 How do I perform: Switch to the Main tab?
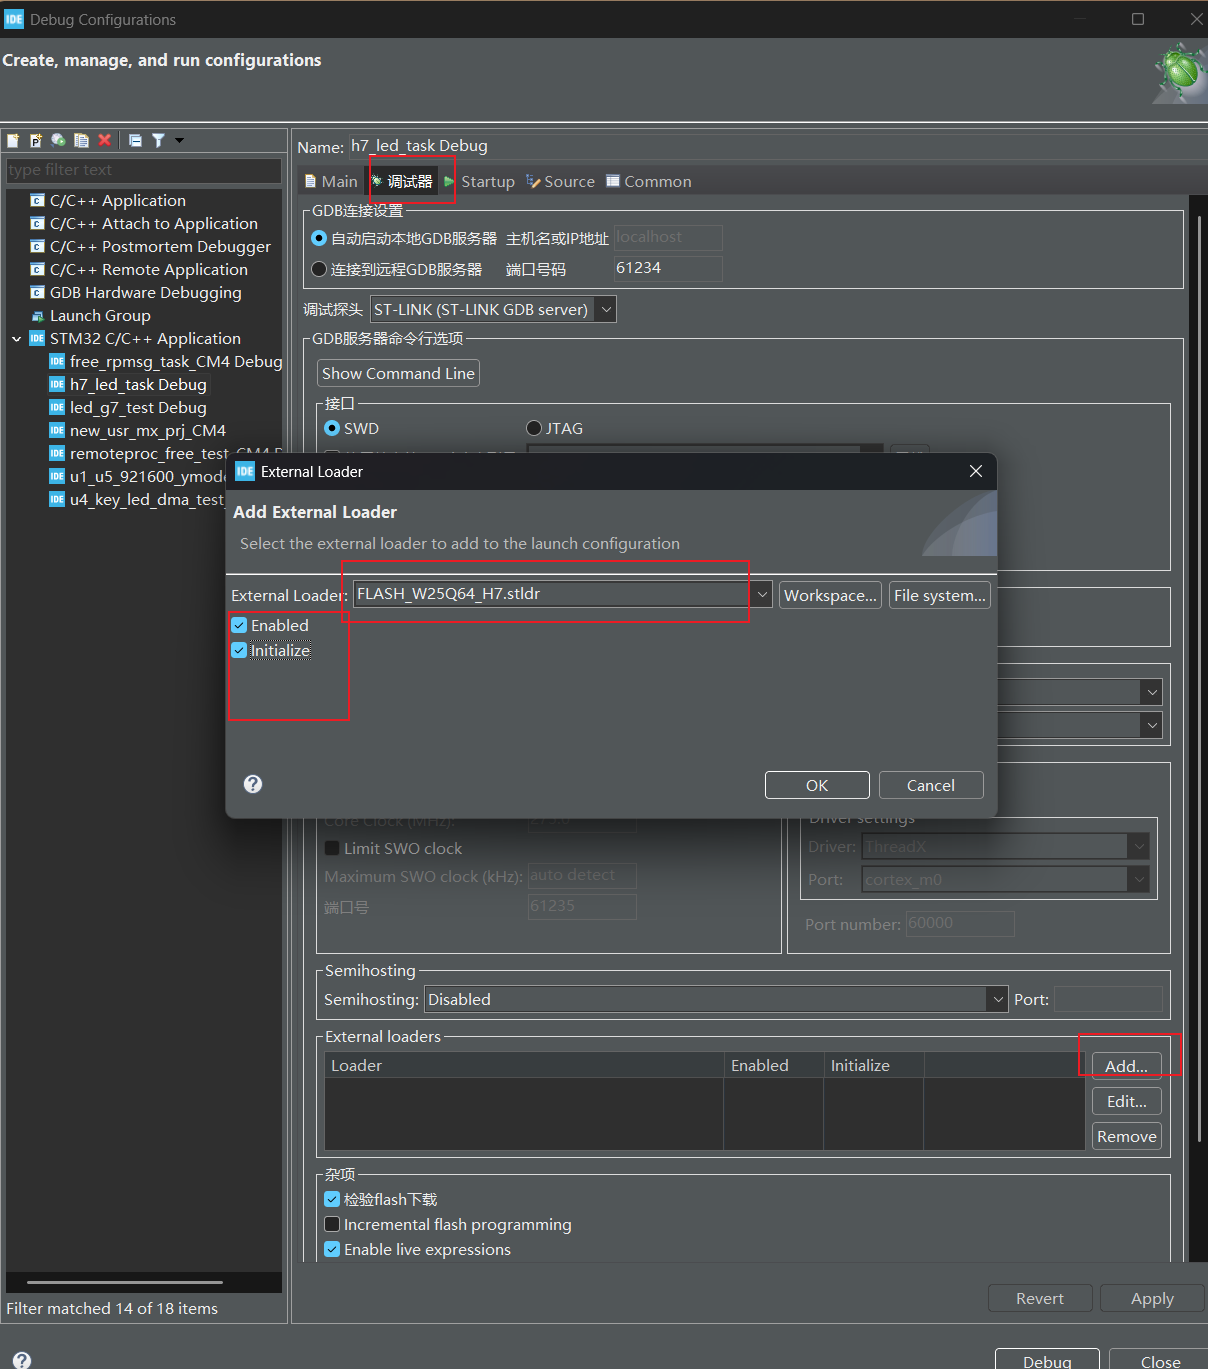tap(331, 181)
